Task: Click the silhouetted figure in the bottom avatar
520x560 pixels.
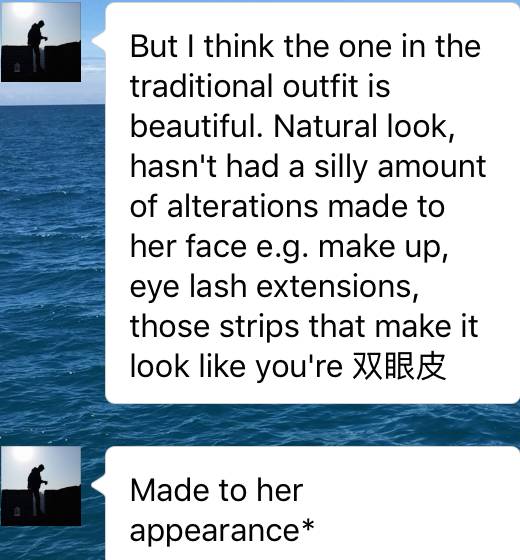Action: click(37, 487)
